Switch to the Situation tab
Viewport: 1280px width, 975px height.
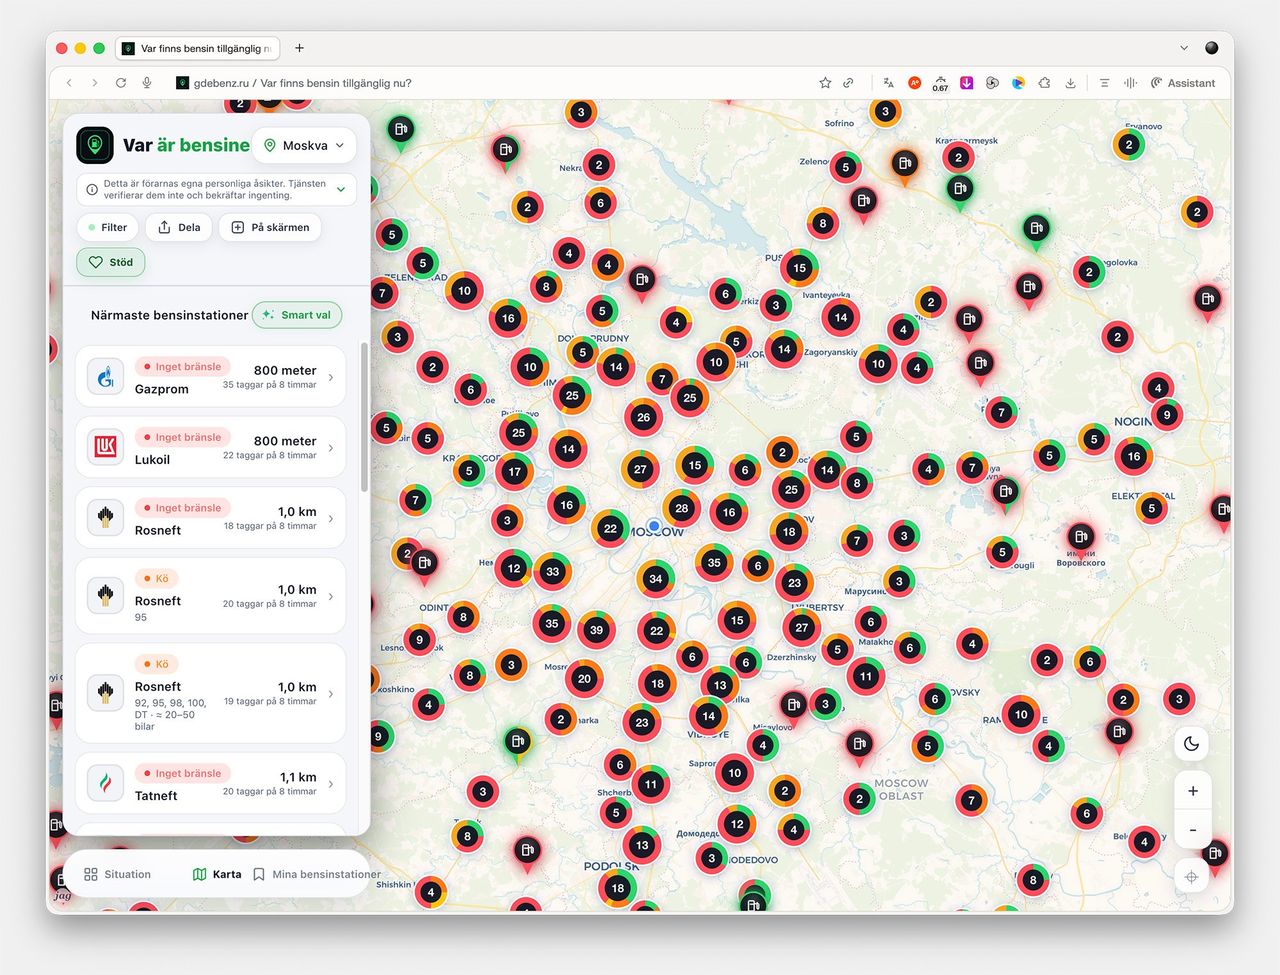tap(117, 874)
